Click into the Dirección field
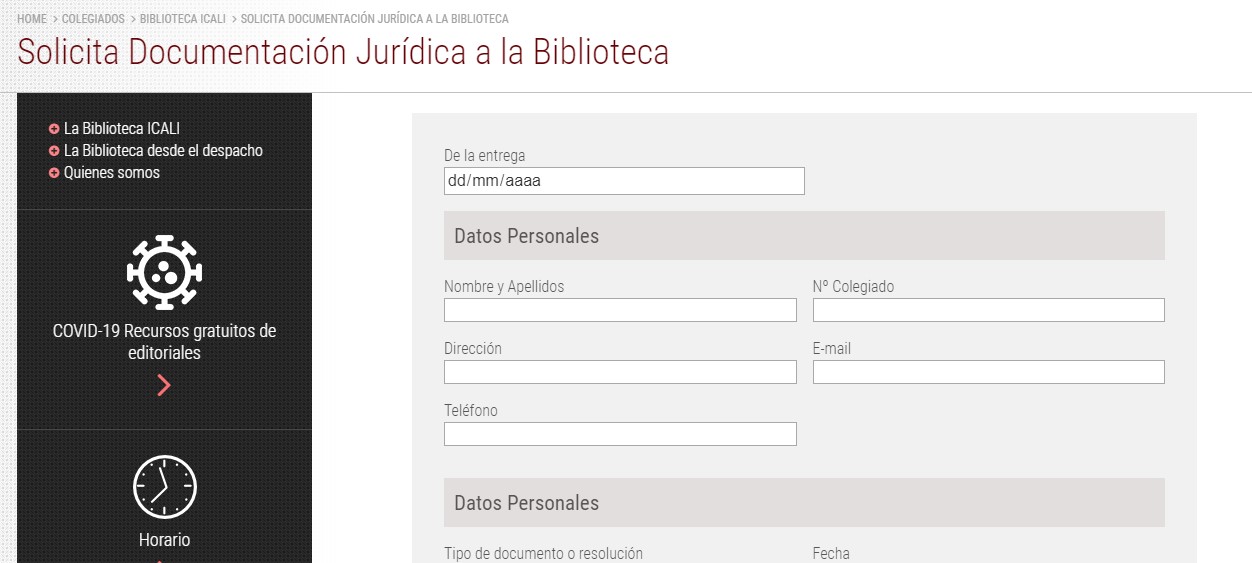Image resolution: width=1252 pixels, height=563 pixels. [x=620, y=372]
